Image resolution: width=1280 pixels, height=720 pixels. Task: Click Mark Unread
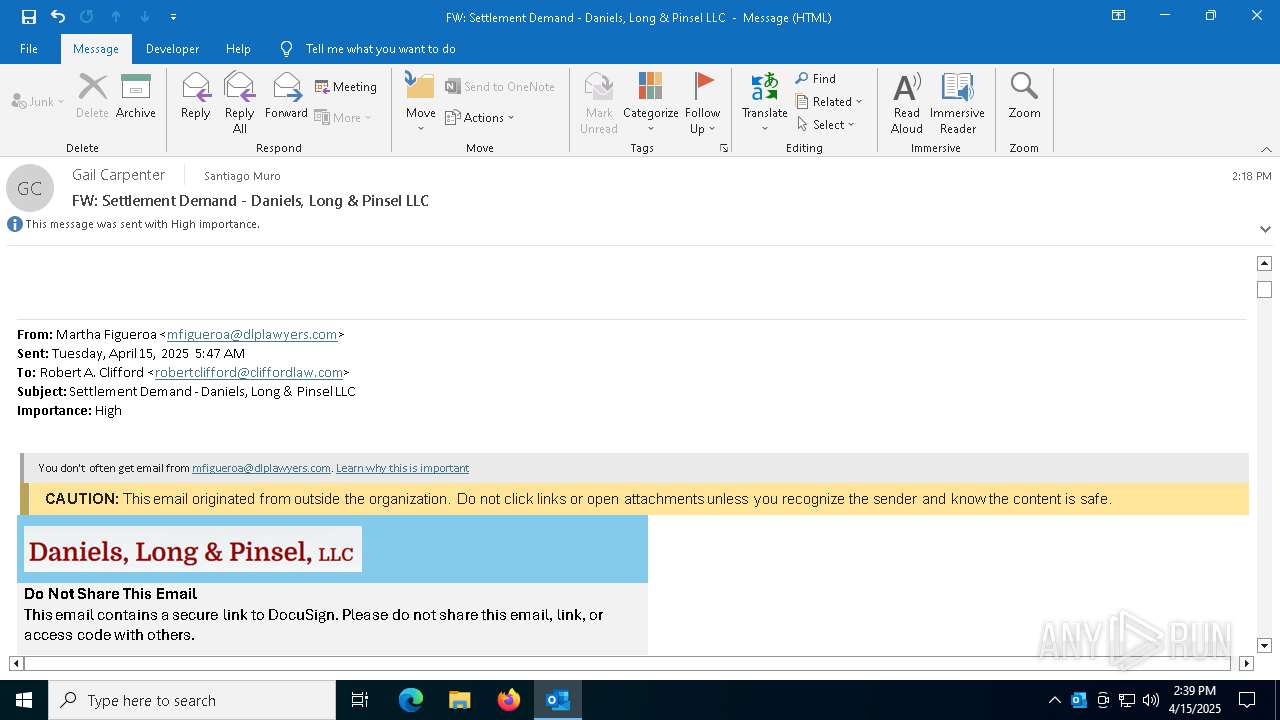[x=599, y=102]
